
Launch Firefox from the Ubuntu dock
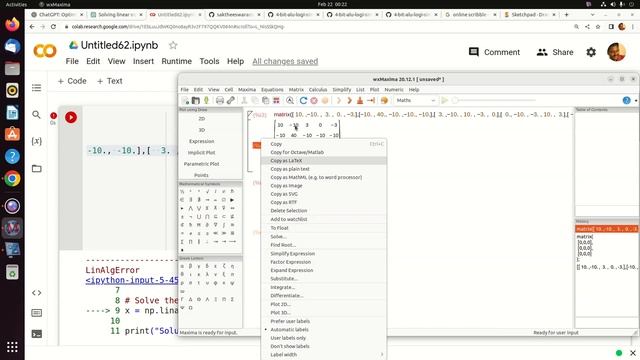point(12,24)
